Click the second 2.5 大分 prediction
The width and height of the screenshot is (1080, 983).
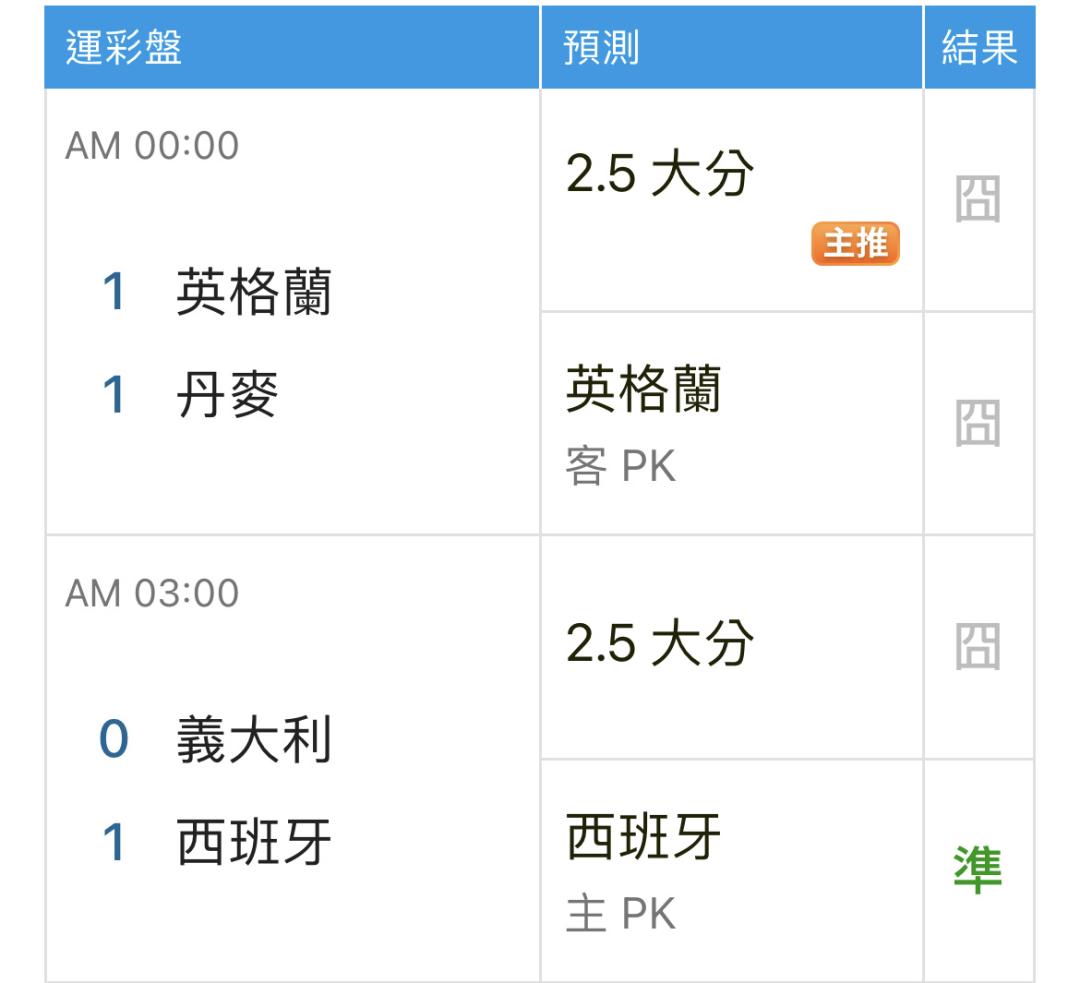click(x=660, y=643)
